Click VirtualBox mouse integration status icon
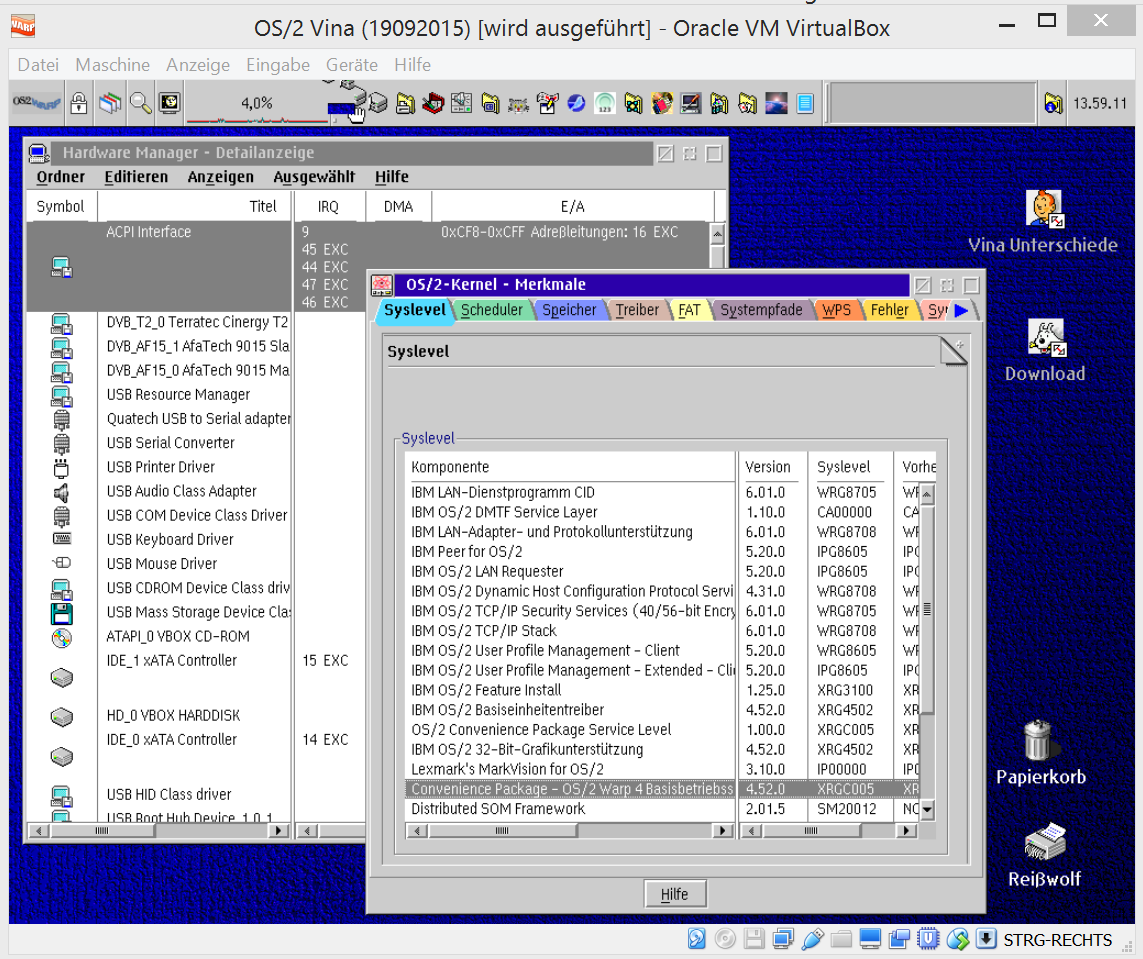 tap(957, 939)
